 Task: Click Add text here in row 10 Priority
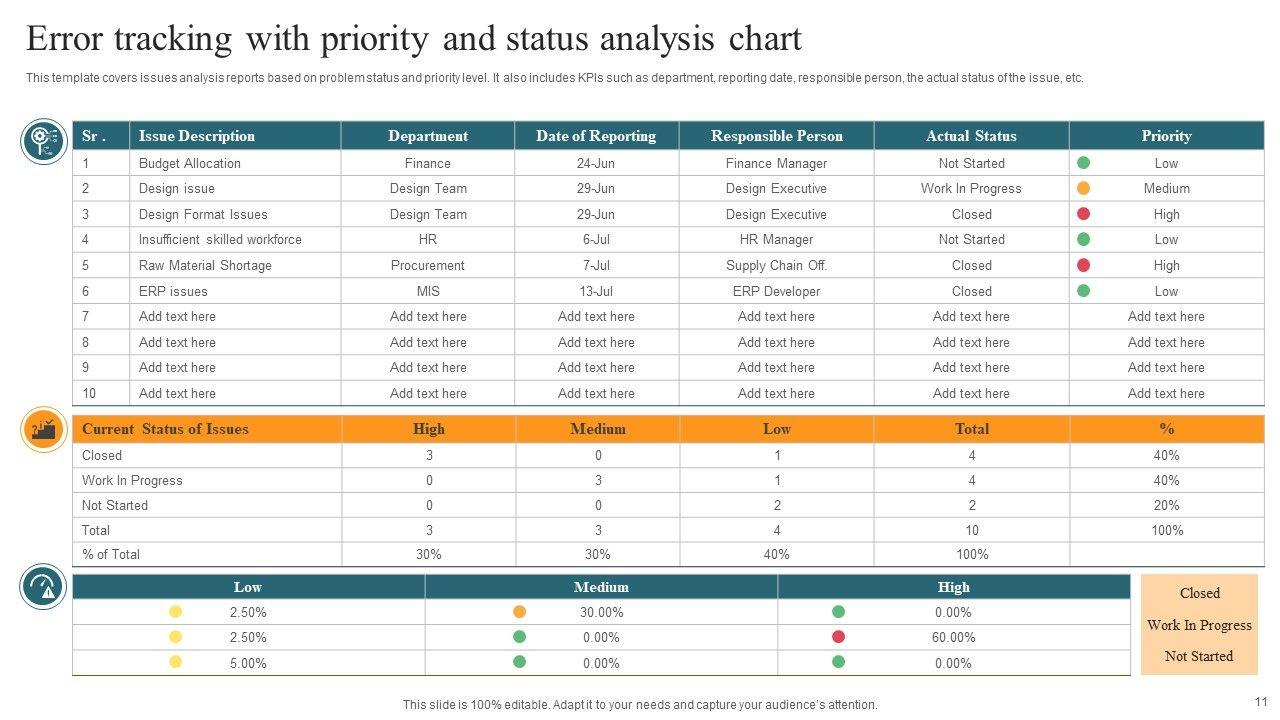pyautogui.click(x=1166, y=393)
